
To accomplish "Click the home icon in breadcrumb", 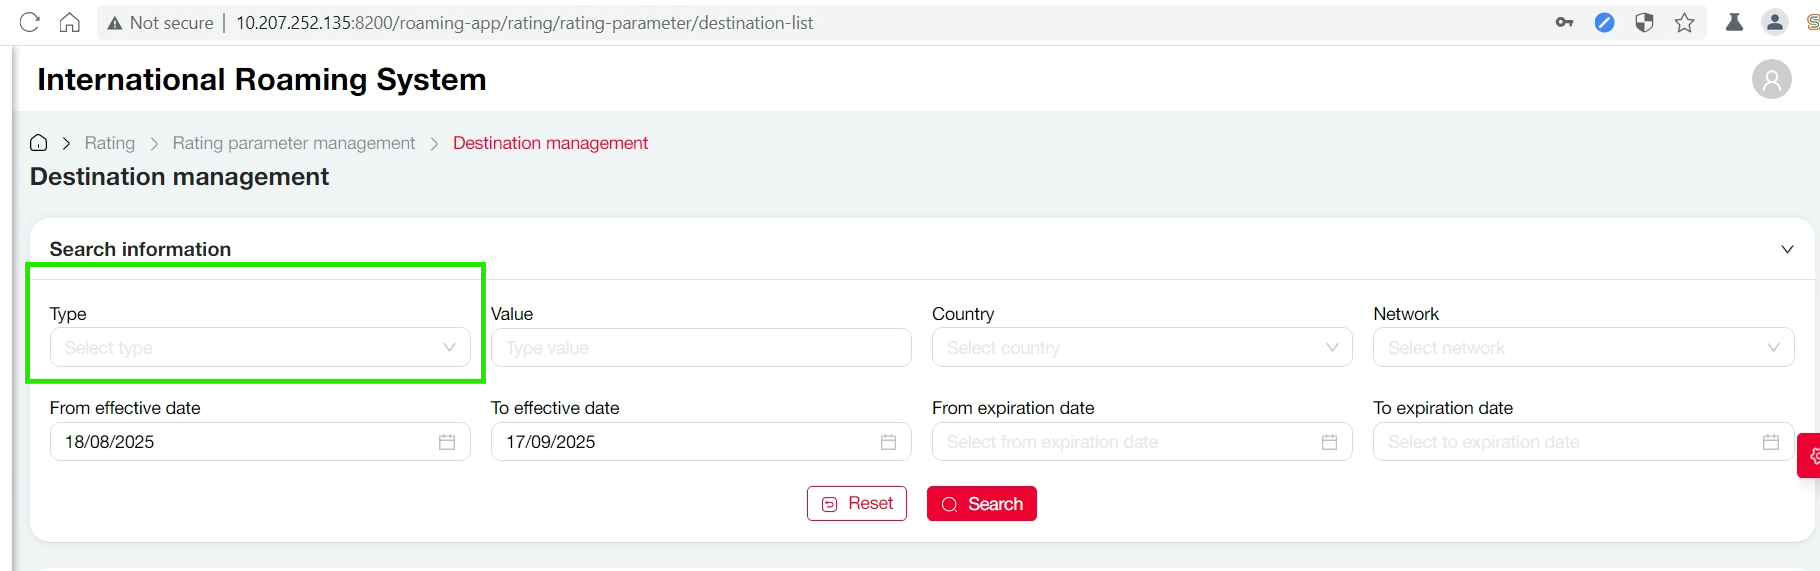I will point(38,143).
